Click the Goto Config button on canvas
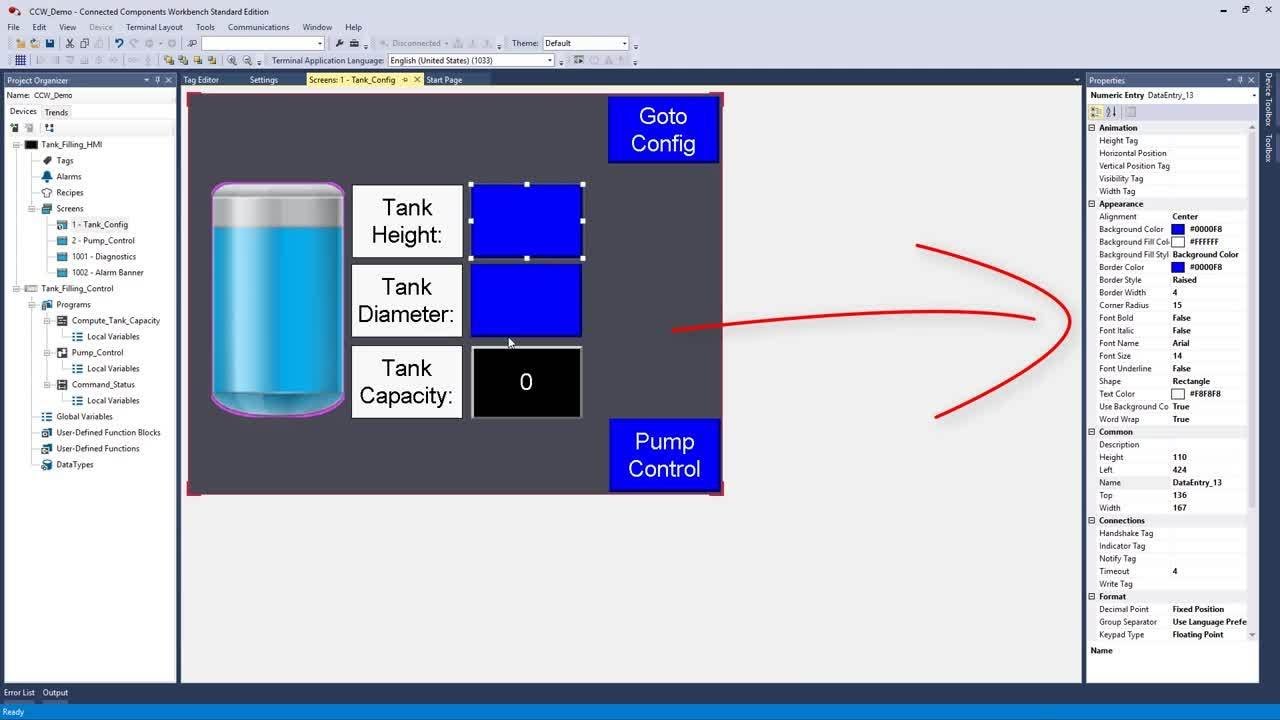Screen dimensions: 1280x720 [x=663, y=130]
